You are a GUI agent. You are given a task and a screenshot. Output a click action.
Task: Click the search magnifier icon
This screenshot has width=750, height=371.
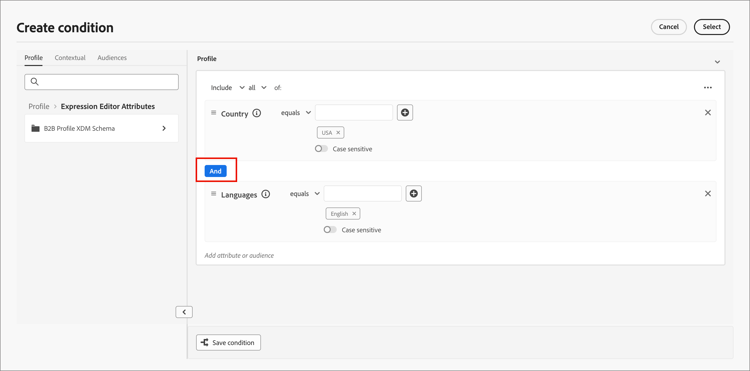(34, 82)
